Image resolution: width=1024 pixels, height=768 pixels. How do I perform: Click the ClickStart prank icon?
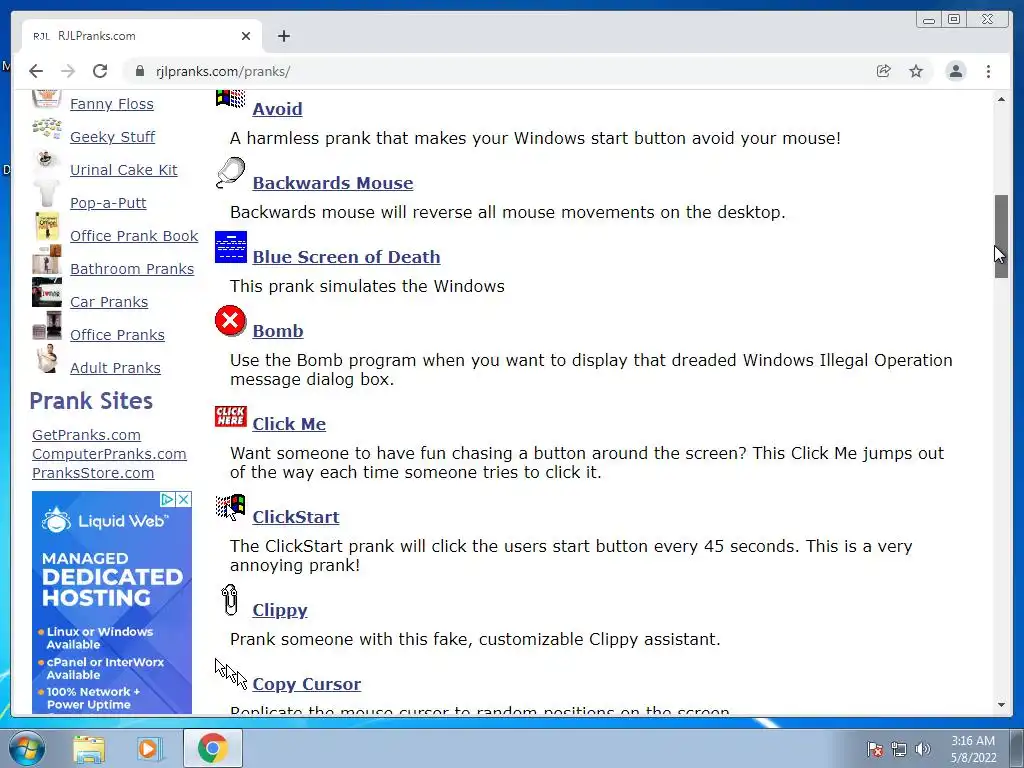click(231, 507)
